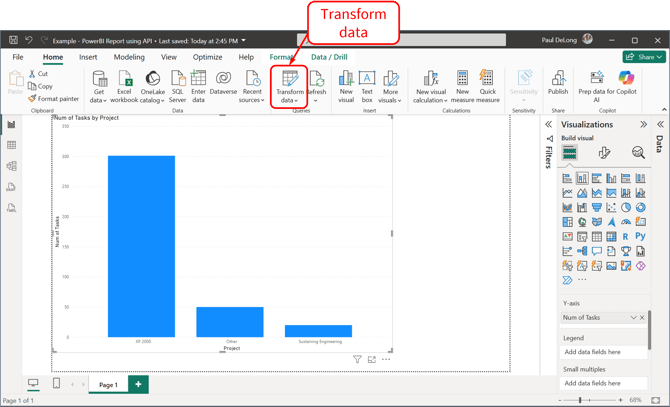This screenshot has width=670, height=407.
Task: Expand Num of Tasks field chevron
Action: pyautogui.click(x=634, y=317)
